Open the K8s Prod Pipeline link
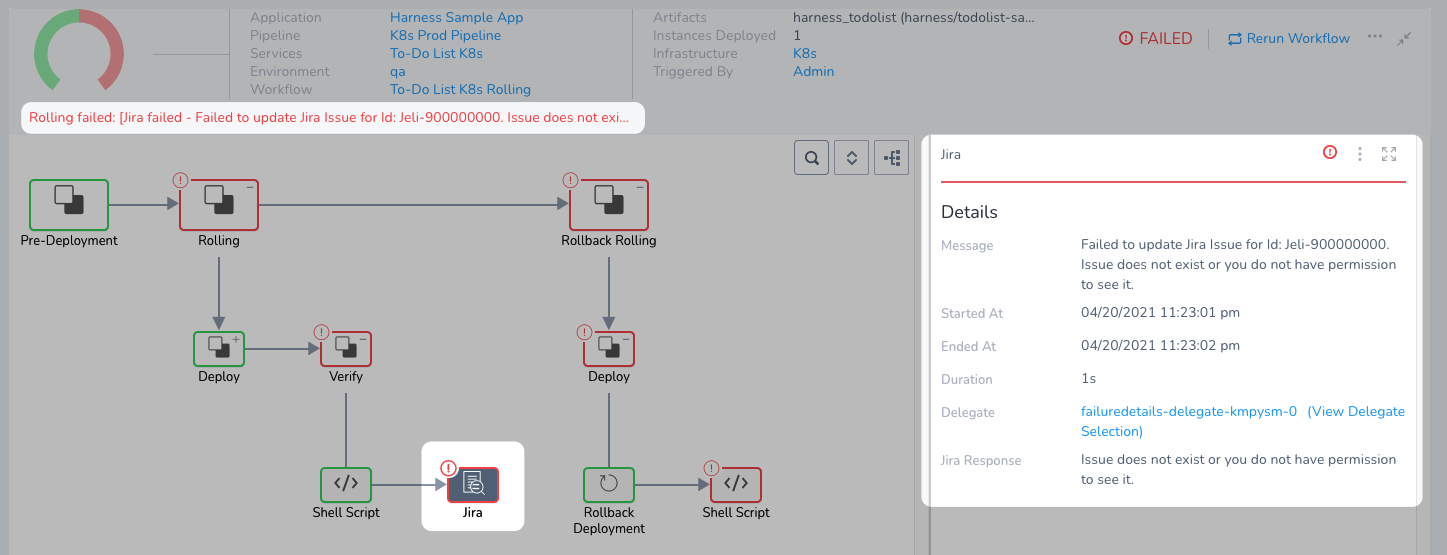The image size is (1447, 555). (445, 35)
